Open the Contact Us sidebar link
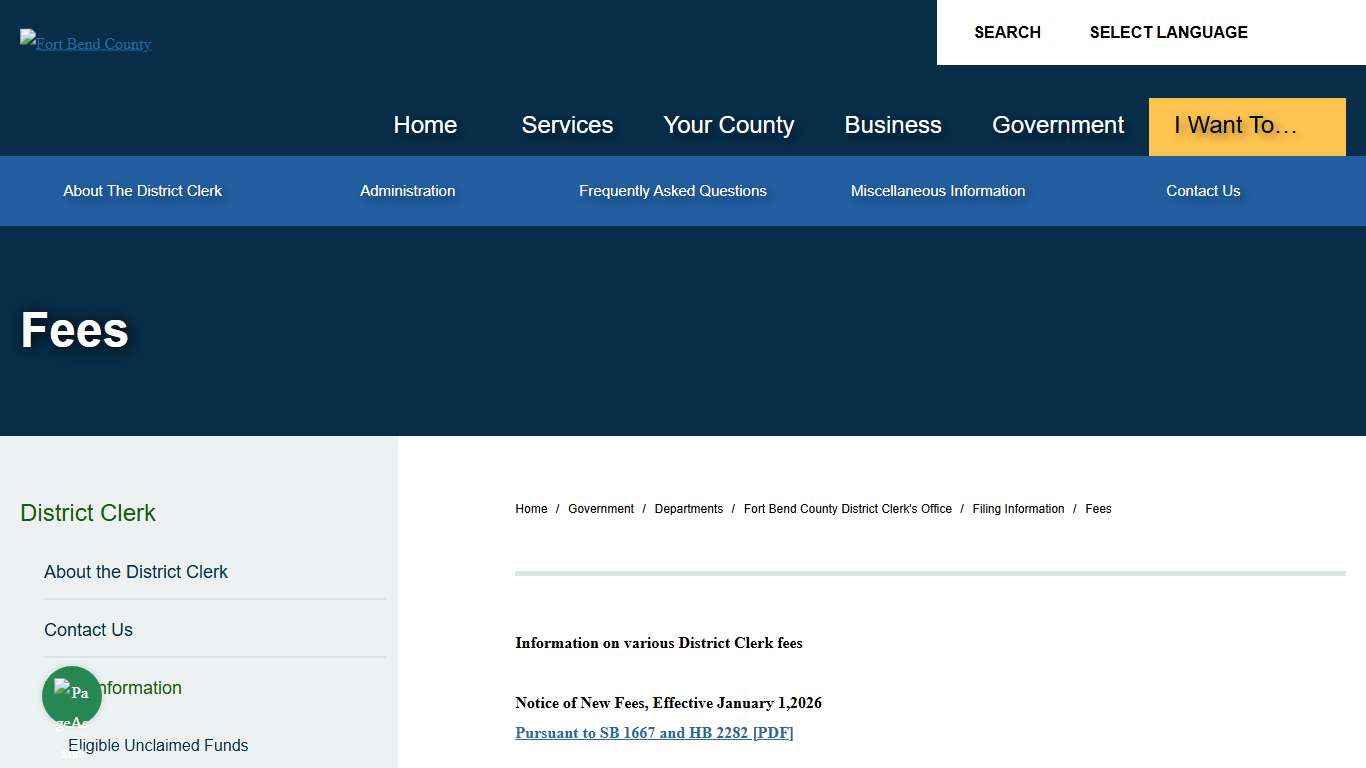Viewport: 1366px width, 768px height. click(88, 629)
